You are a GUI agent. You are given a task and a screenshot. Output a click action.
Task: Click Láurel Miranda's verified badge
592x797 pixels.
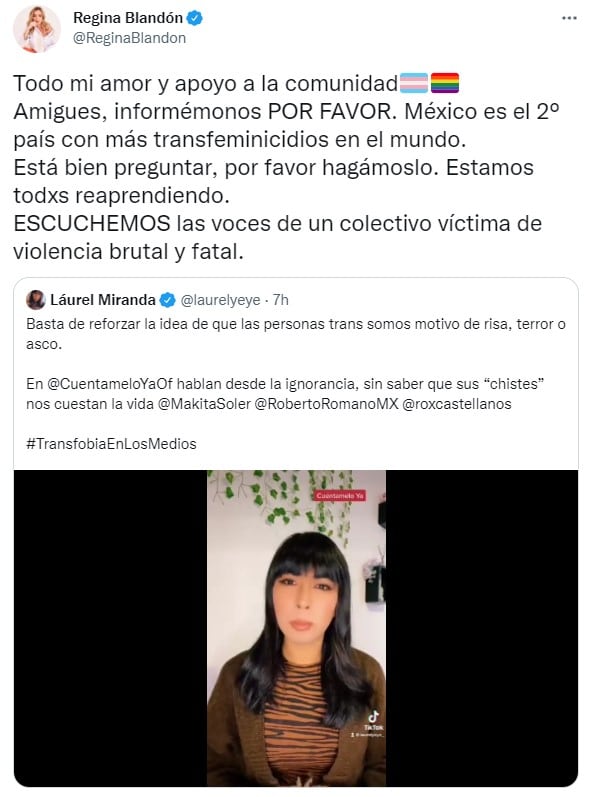coord(167,300)
